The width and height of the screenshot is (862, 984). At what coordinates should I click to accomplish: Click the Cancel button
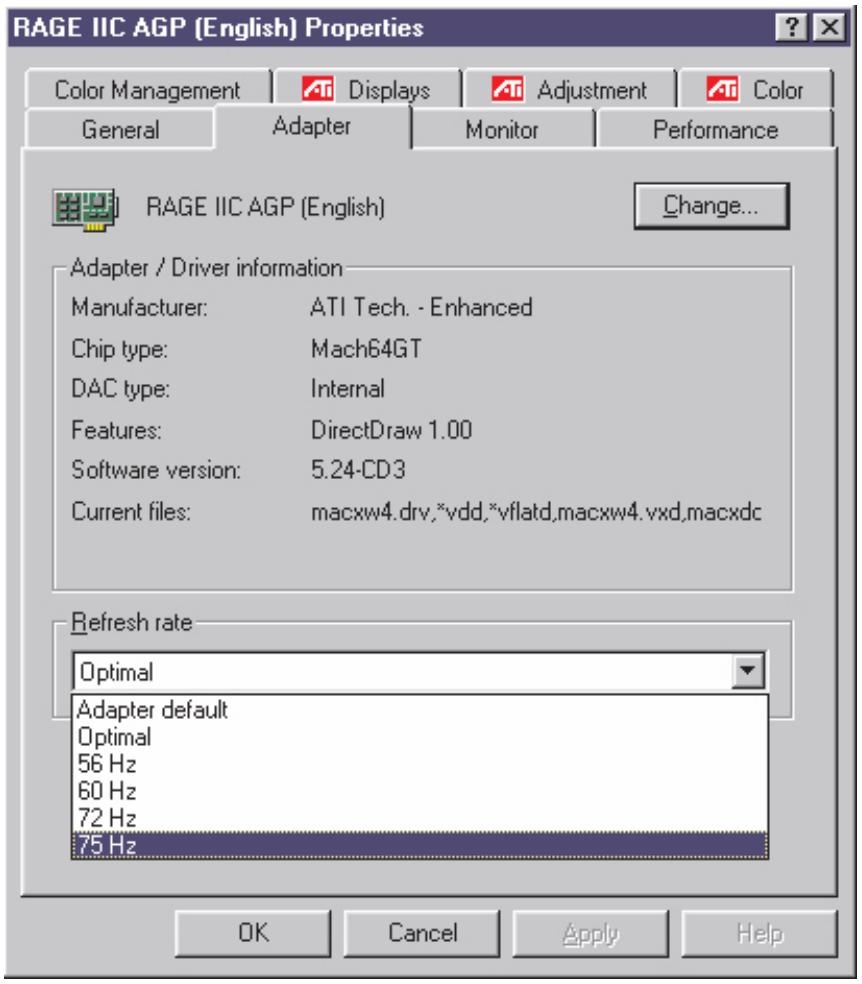[422, 933]
